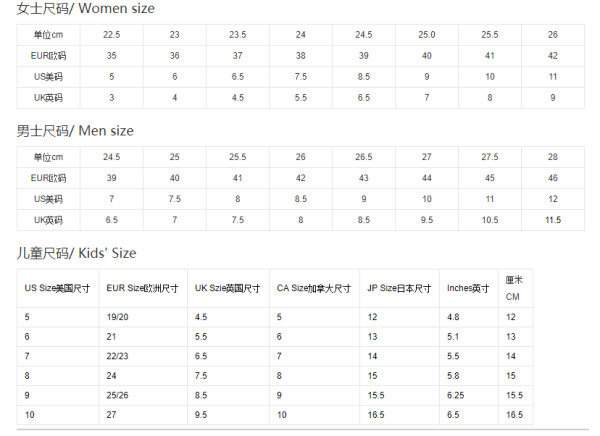Select the "US美码" label in the Men table
The width and height of the screenshot is (600, 436).
pos(48,199)
